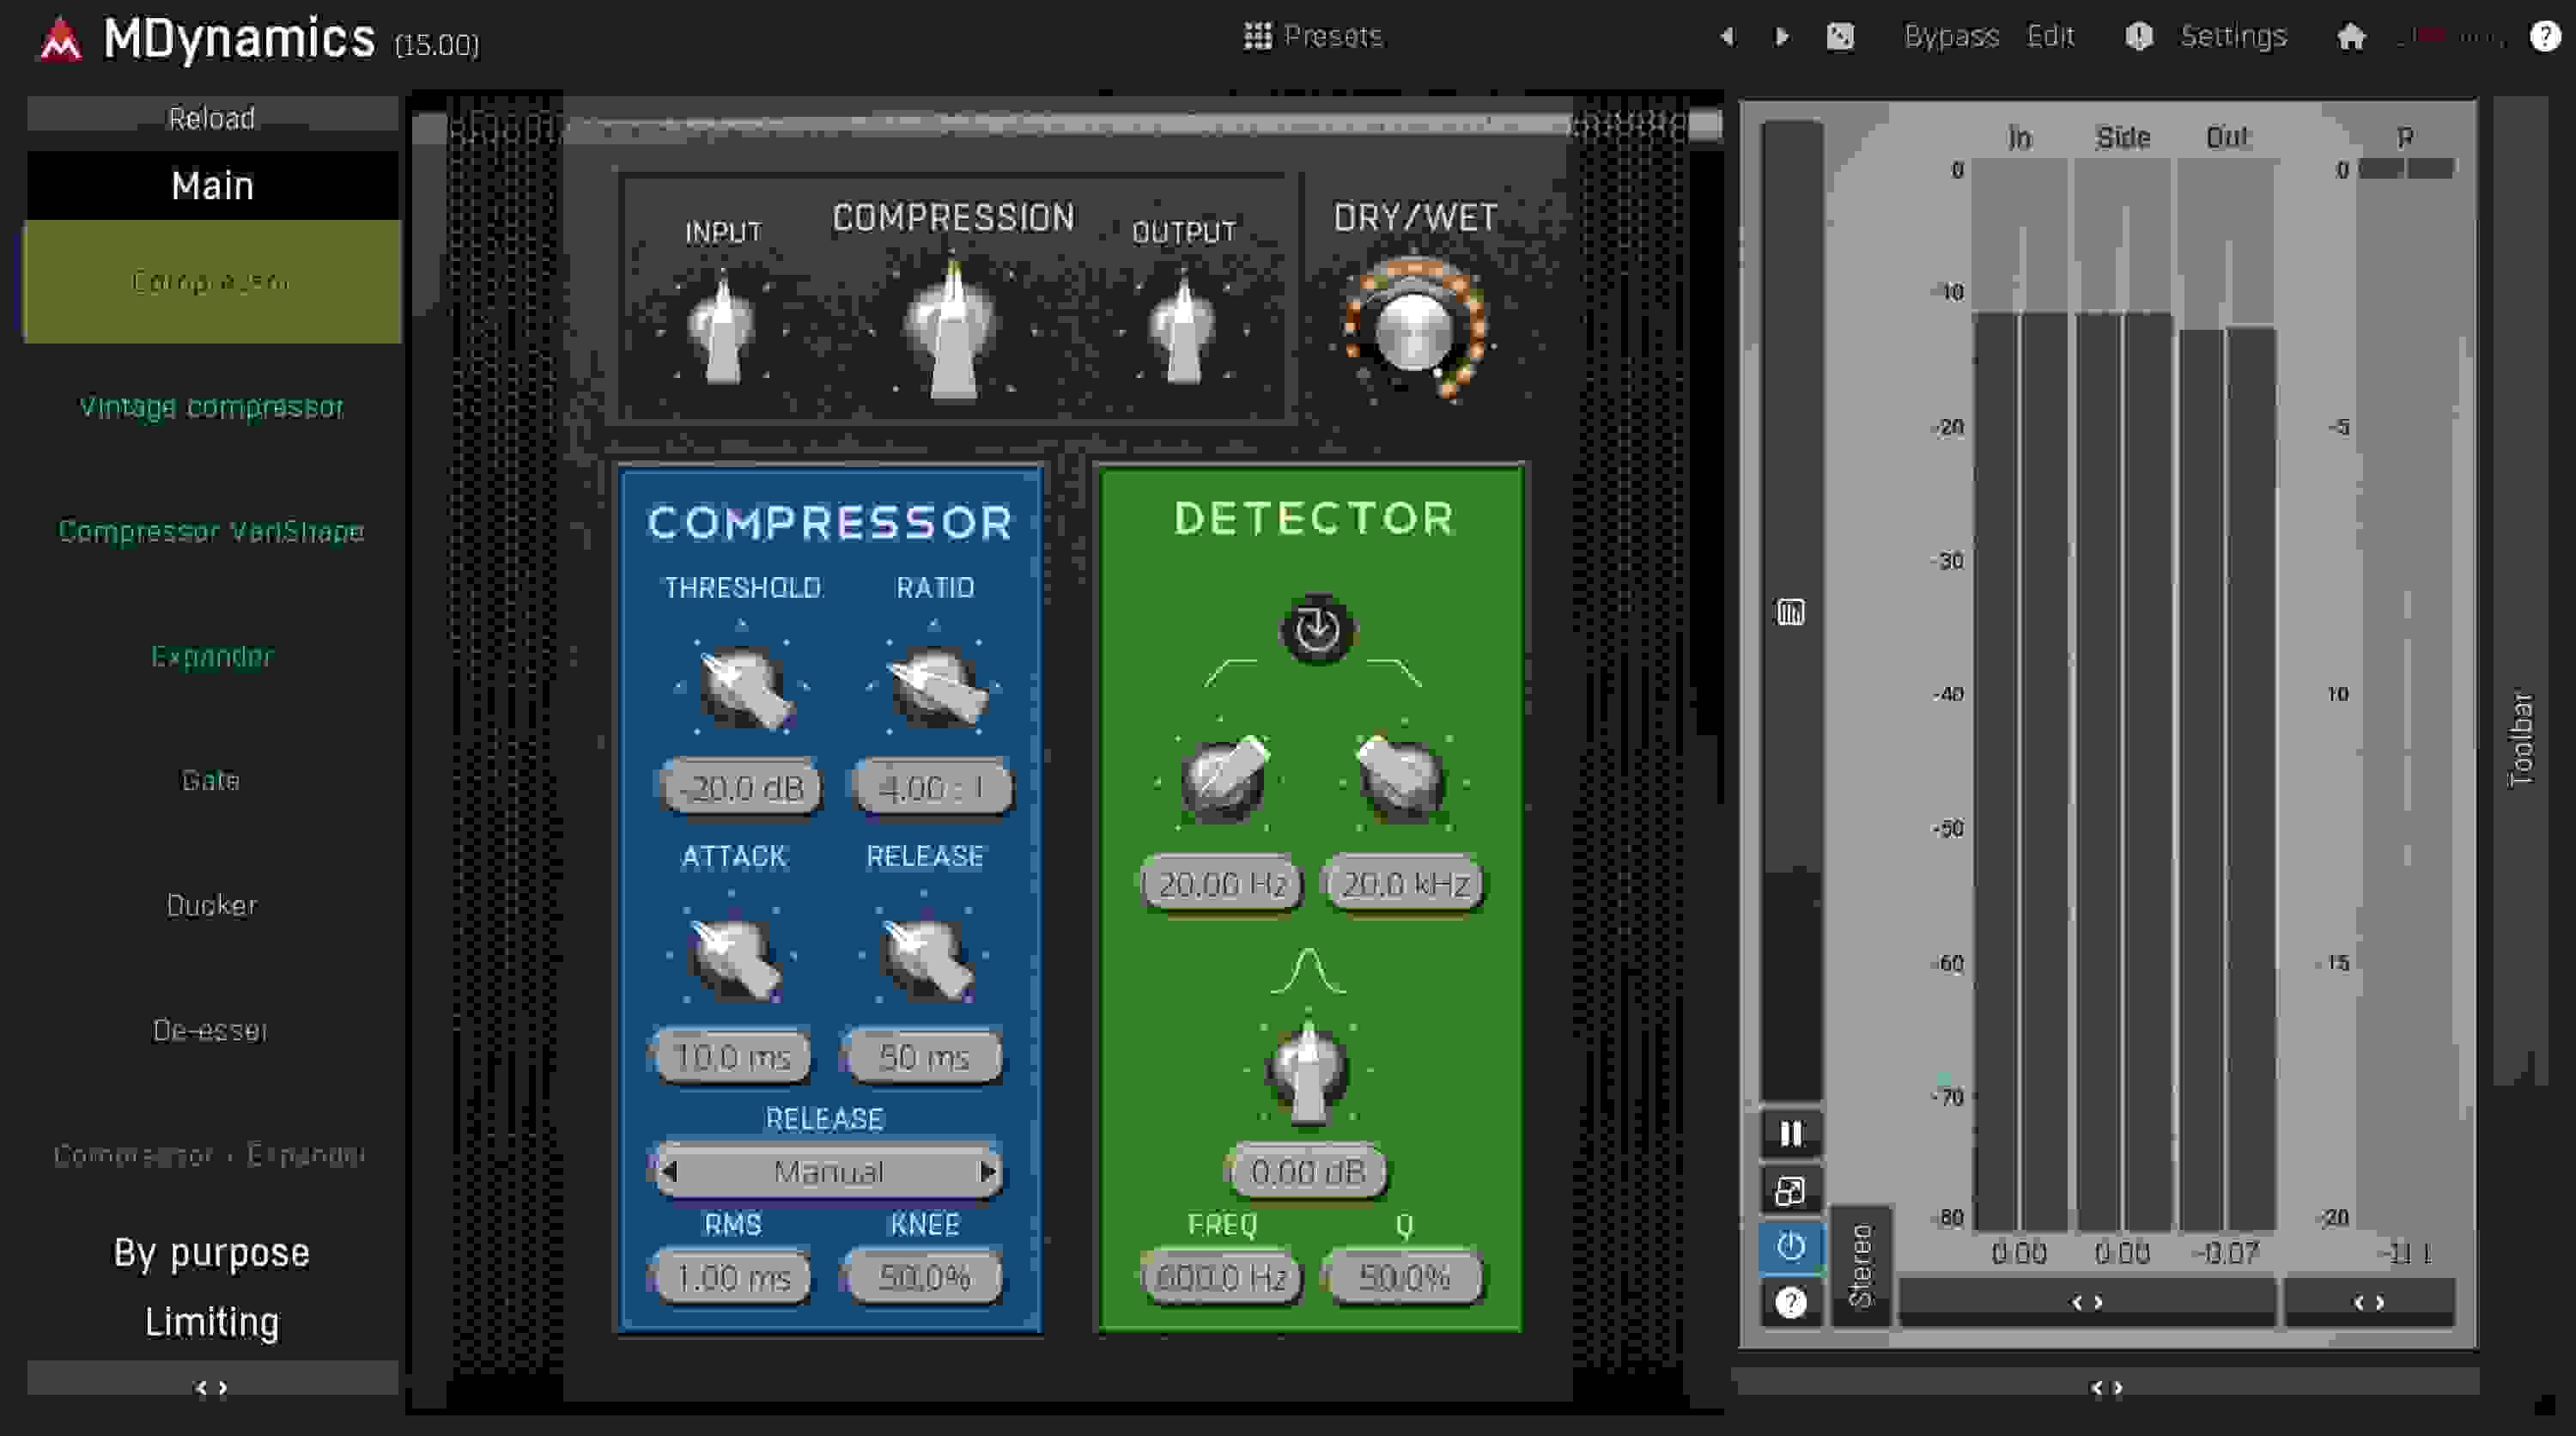
Task: Click the help question mark in the meter panel
Action: pyautogui.click(x=1790, y=1301)
